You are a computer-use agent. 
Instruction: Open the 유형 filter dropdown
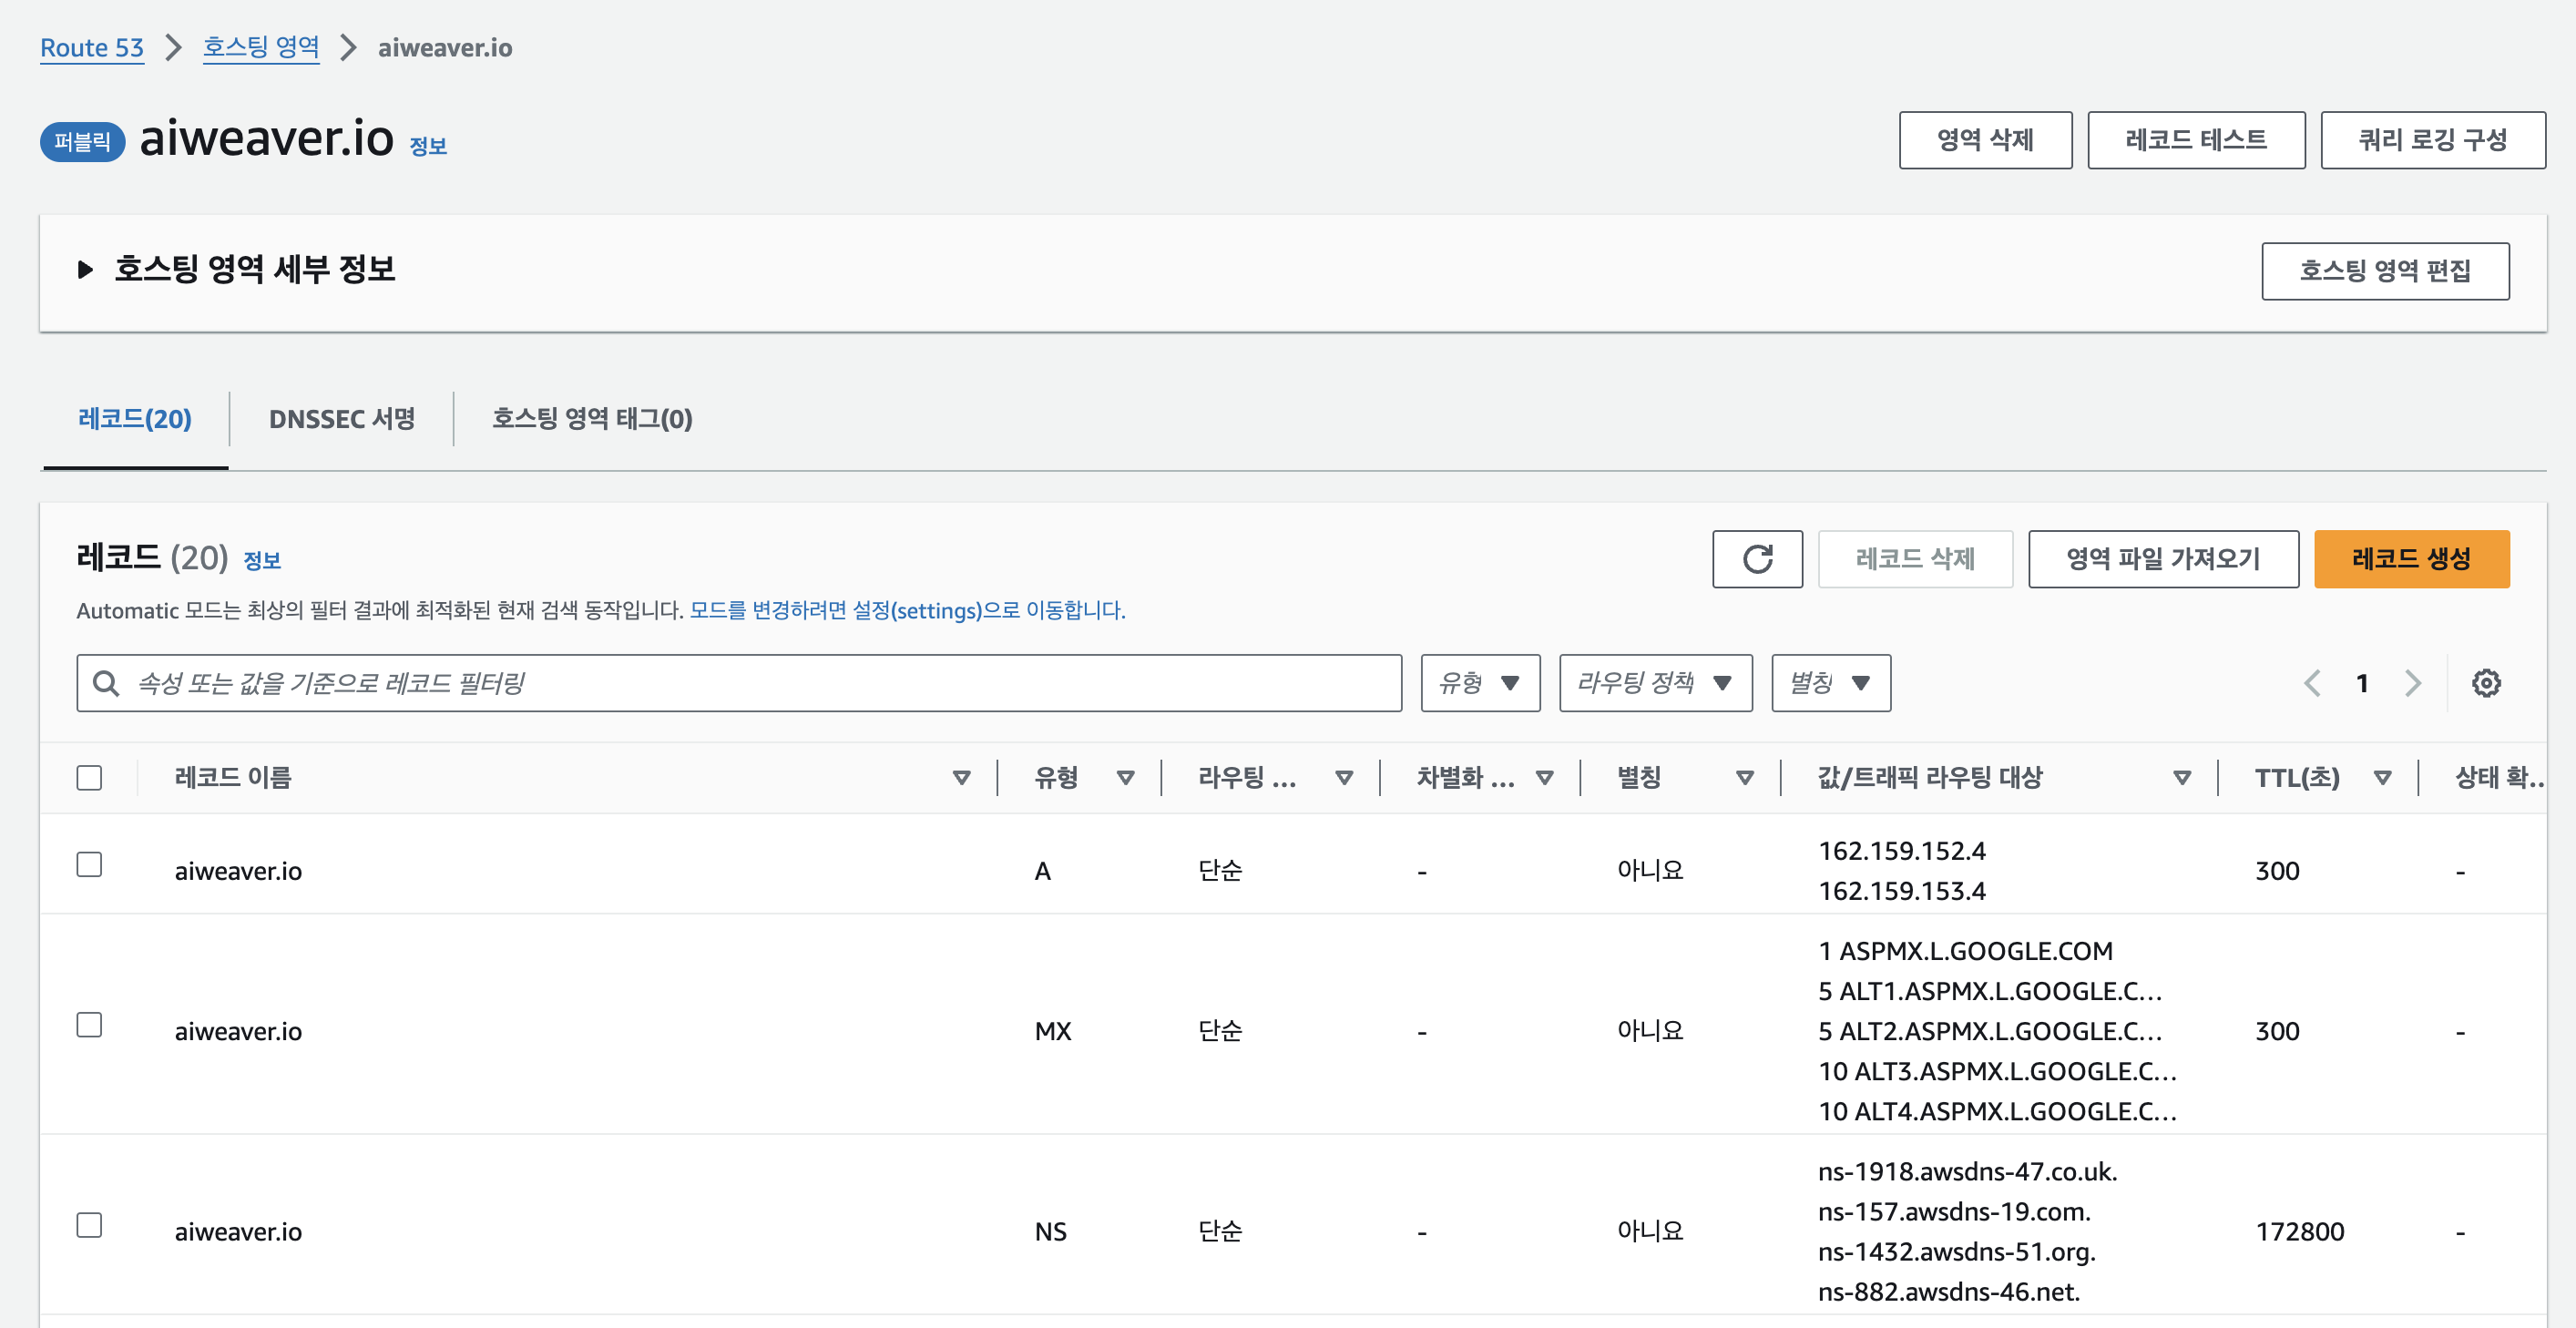tap(1480, 683)
